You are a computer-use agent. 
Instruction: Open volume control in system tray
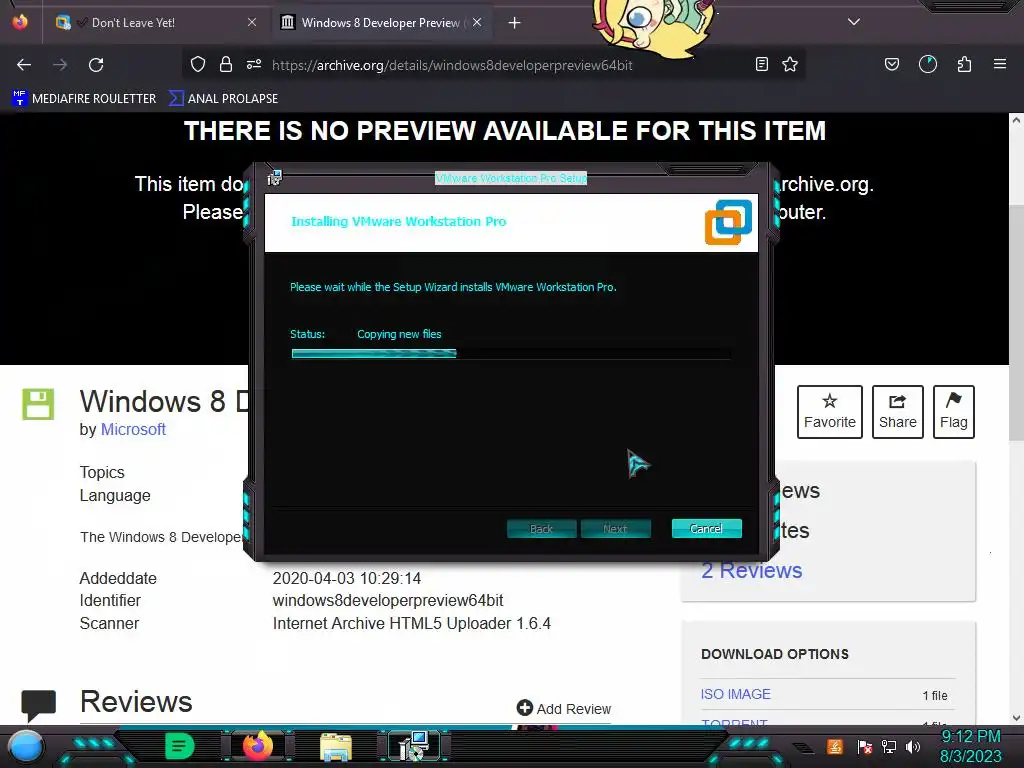(x=913, y=746)
